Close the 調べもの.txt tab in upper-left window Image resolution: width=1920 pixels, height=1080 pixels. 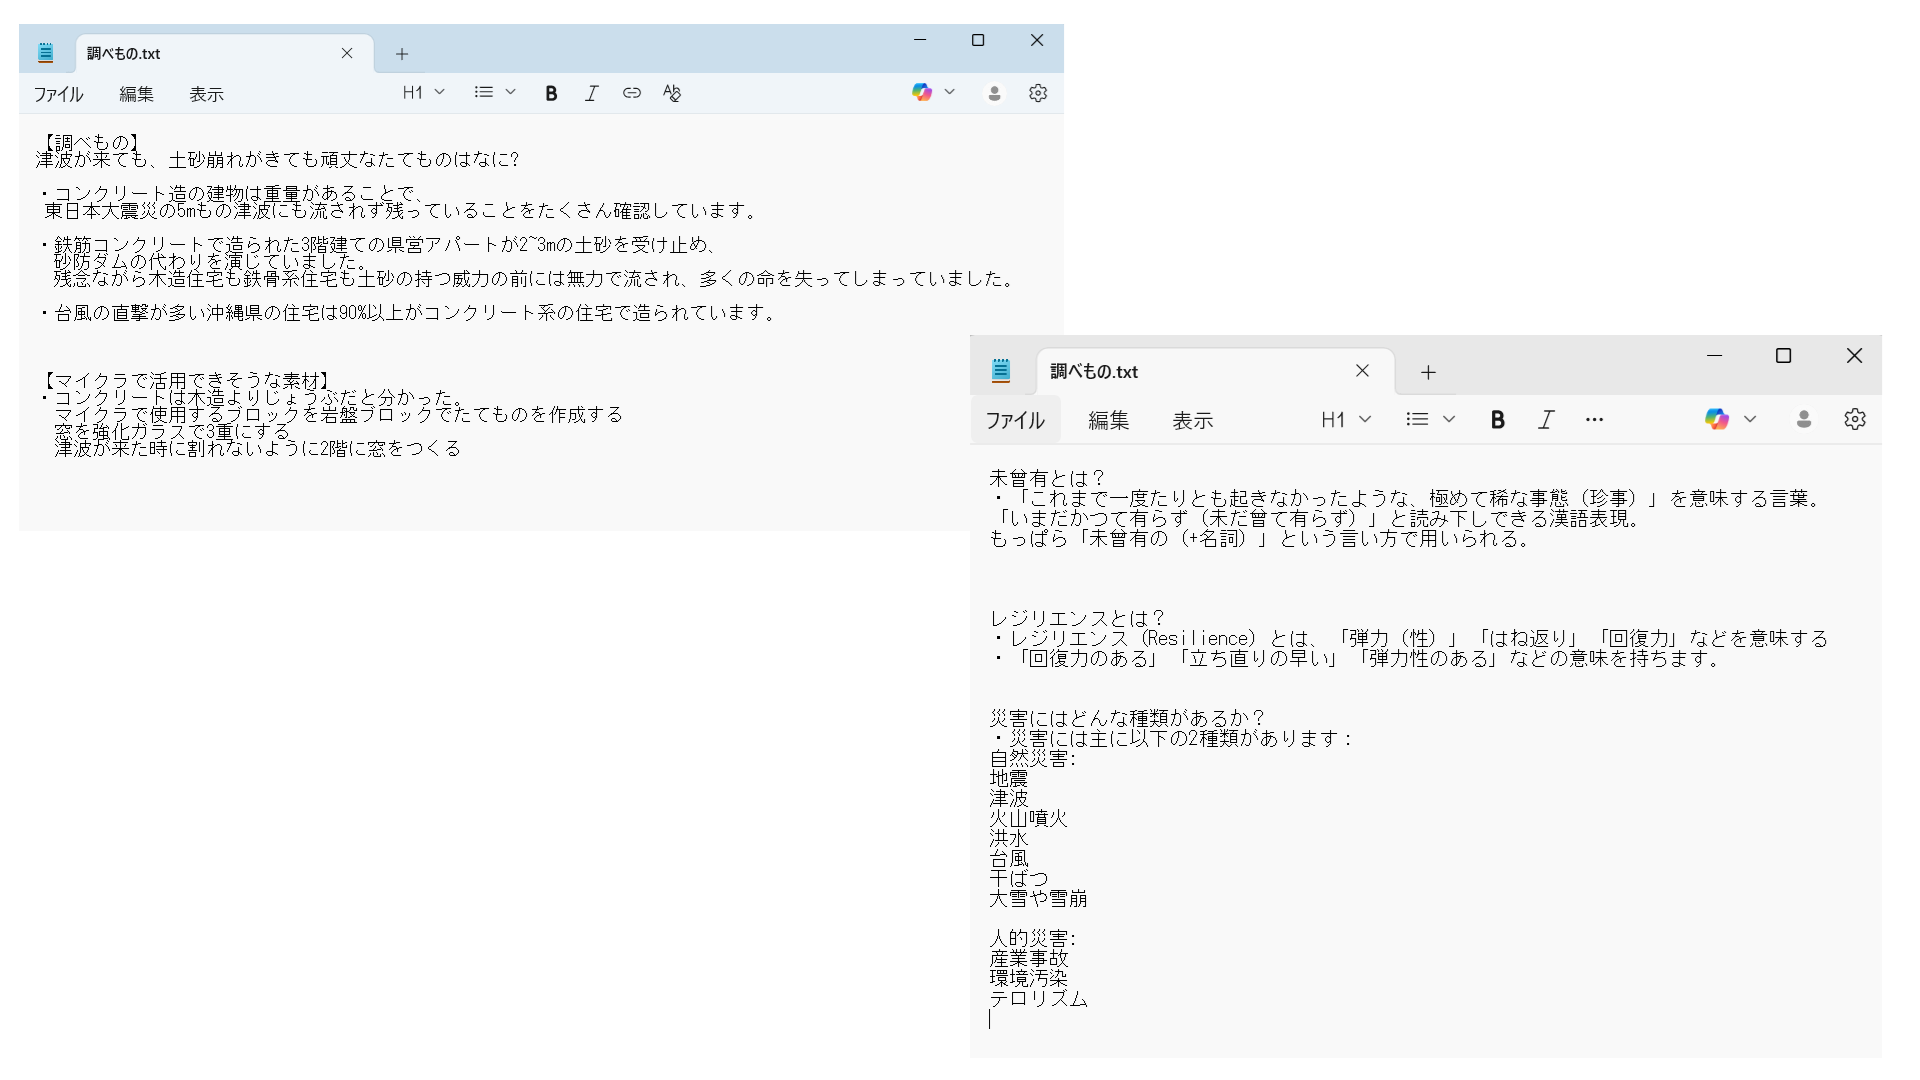click(x=347, y=53)
